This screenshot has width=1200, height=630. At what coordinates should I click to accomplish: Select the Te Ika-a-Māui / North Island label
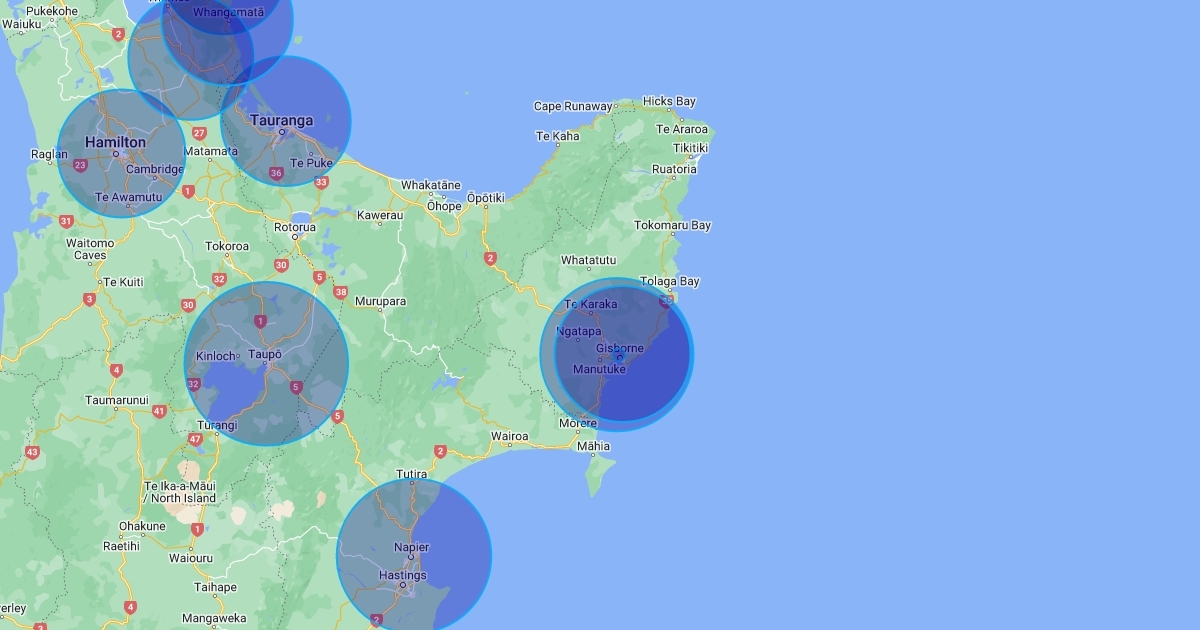pyautogui.click(x=179, y=492)
